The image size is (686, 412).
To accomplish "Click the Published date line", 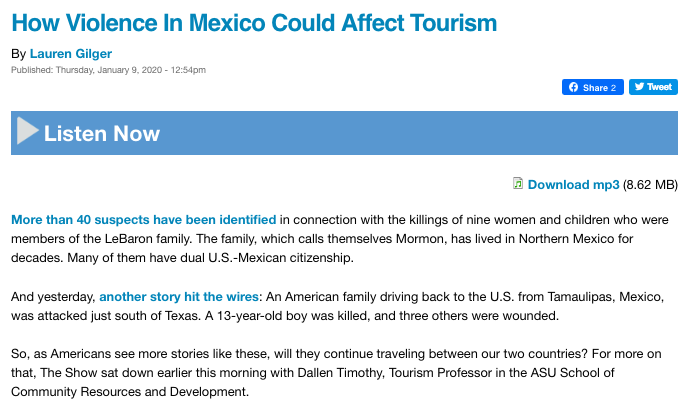I will coord(108,70).
